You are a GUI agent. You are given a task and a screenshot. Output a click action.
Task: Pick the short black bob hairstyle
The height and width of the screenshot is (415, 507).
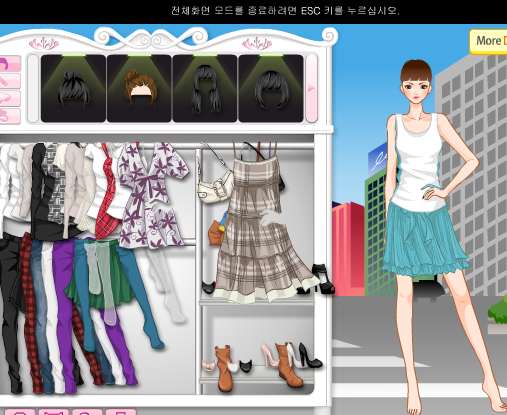point(271,89)
